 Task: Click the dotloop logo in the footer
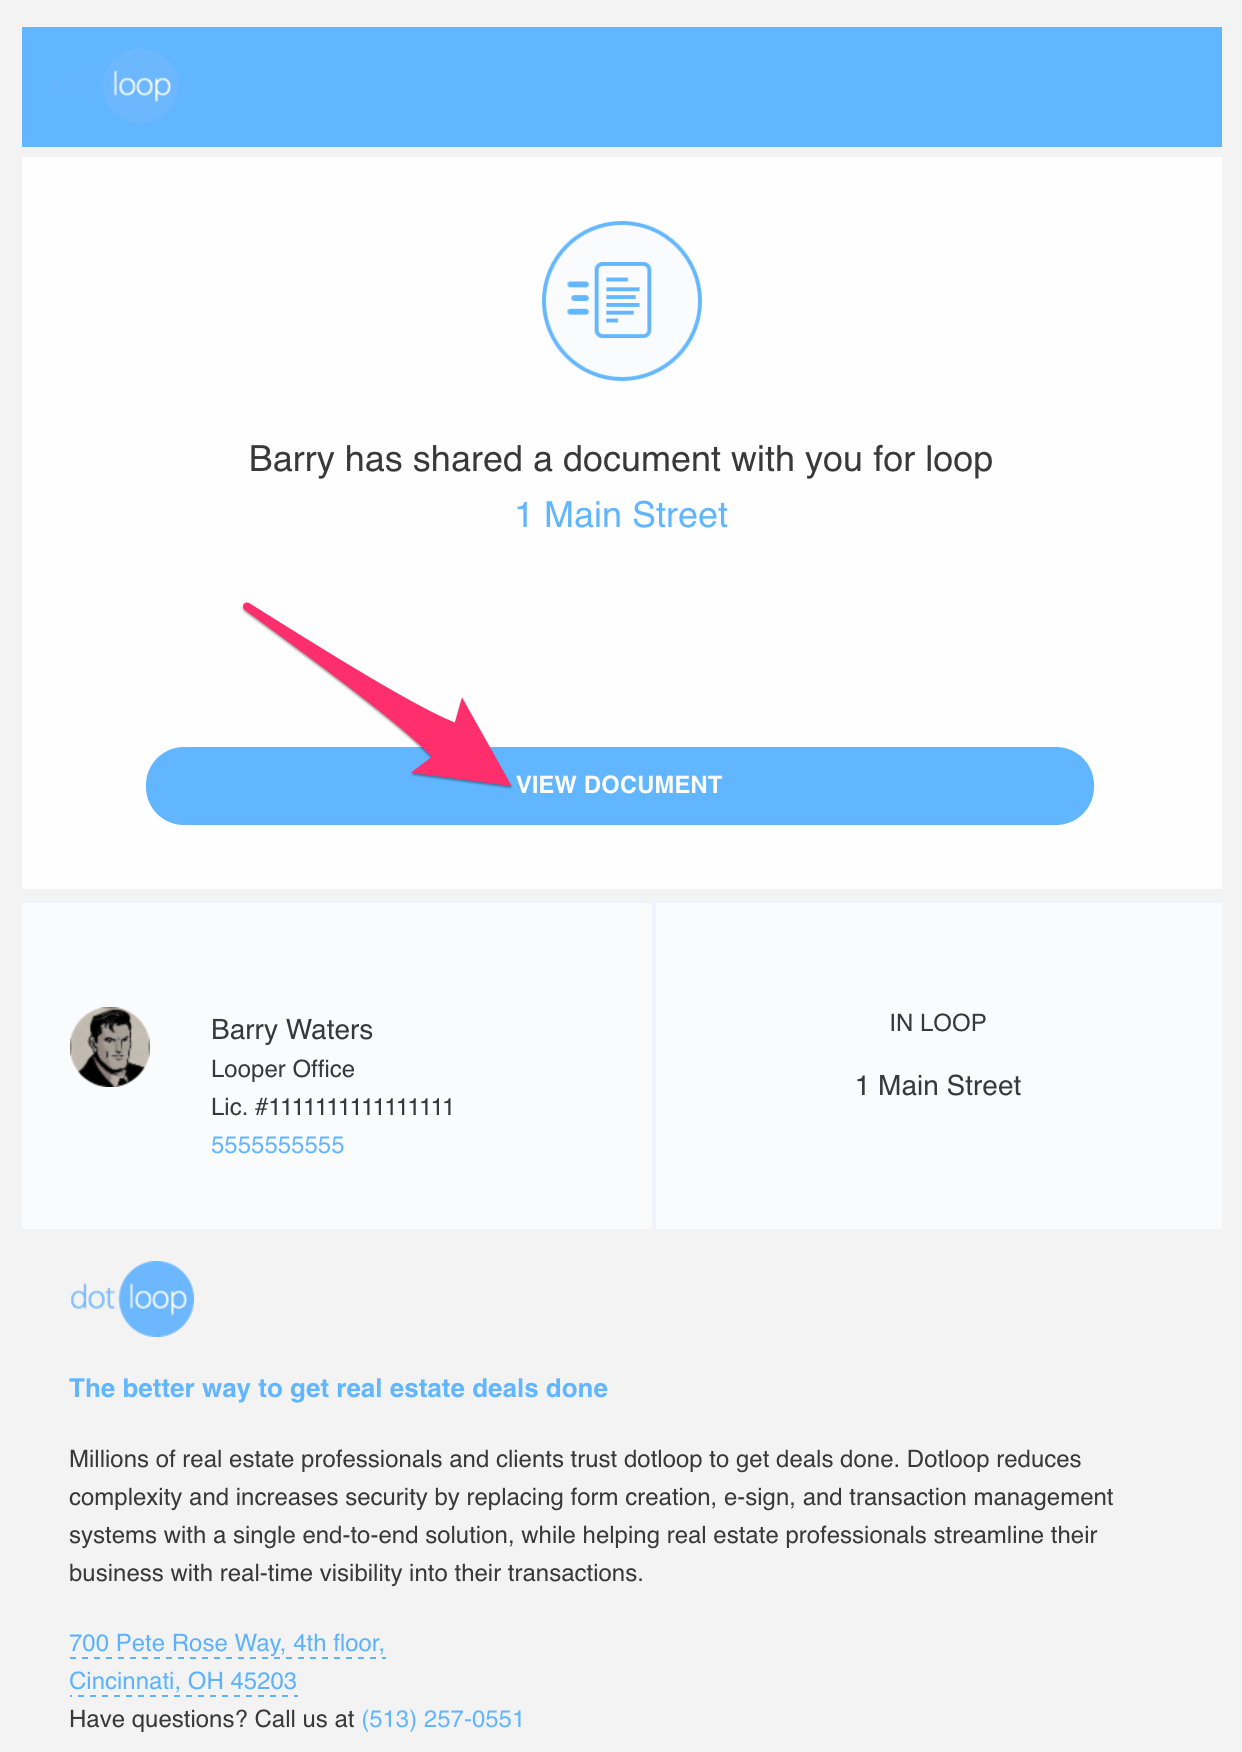point(132,1298)
